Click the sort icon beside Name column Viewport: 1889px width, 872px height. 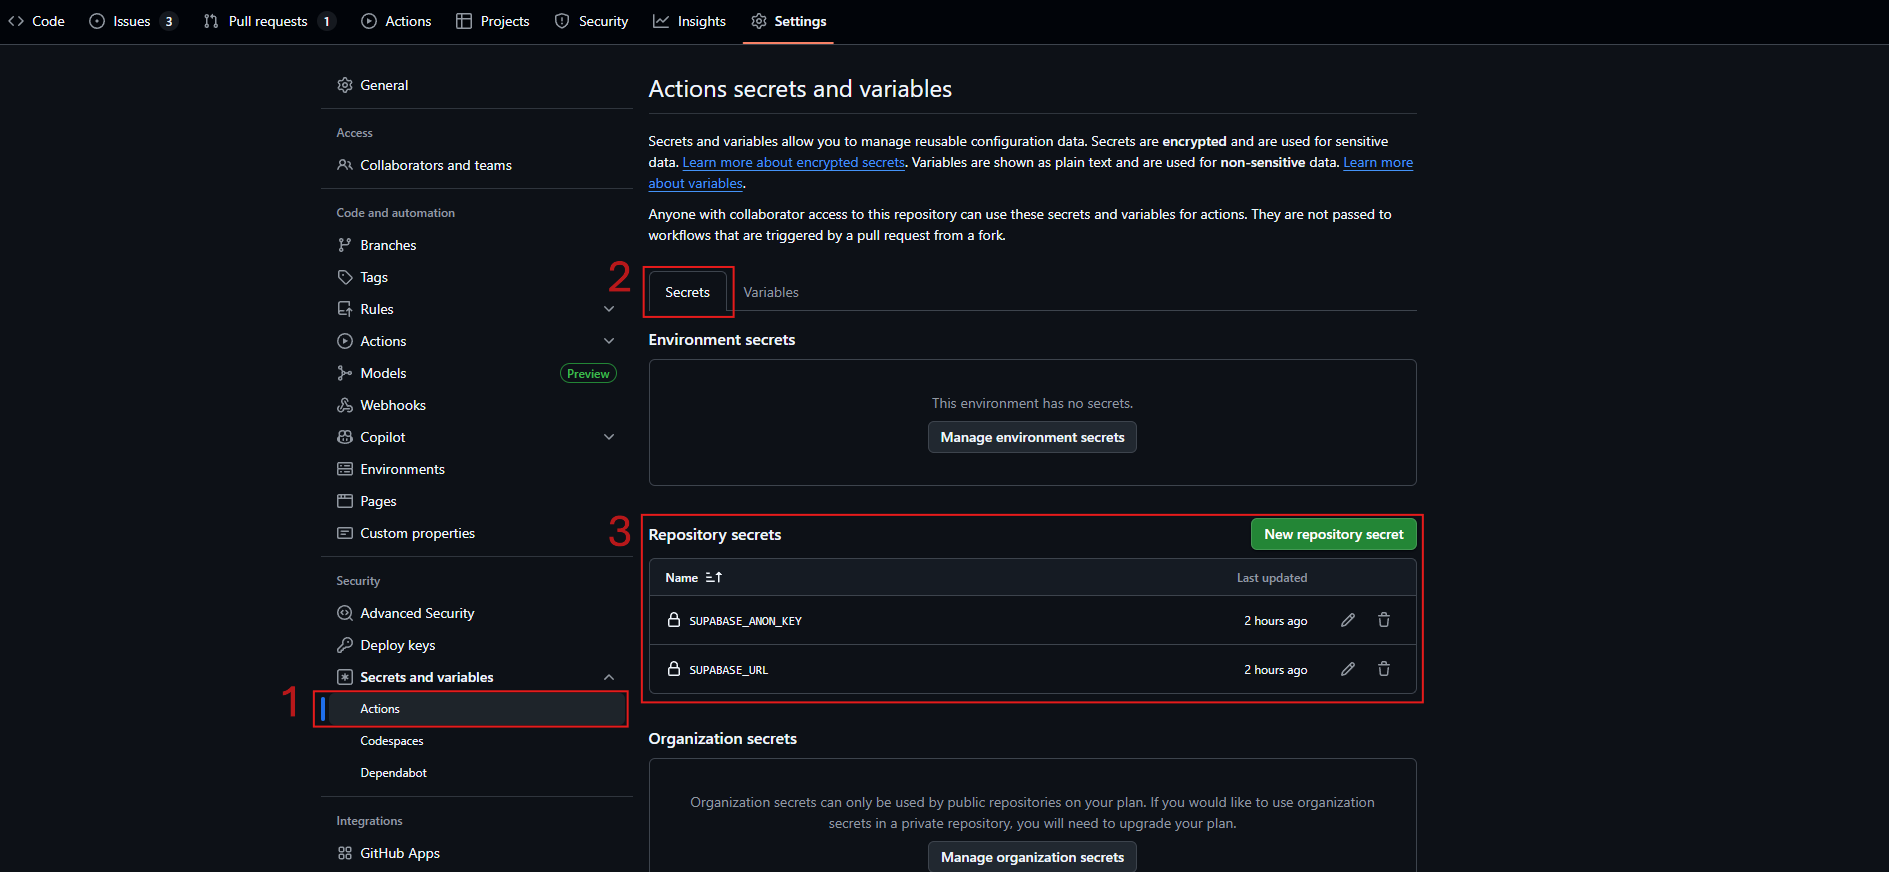(x=714, y=578)
